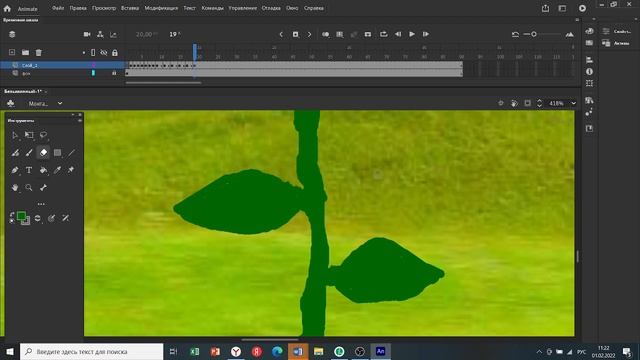Screen dimensions: 640x360
Task: Step forward one frame
Action: 426,35
